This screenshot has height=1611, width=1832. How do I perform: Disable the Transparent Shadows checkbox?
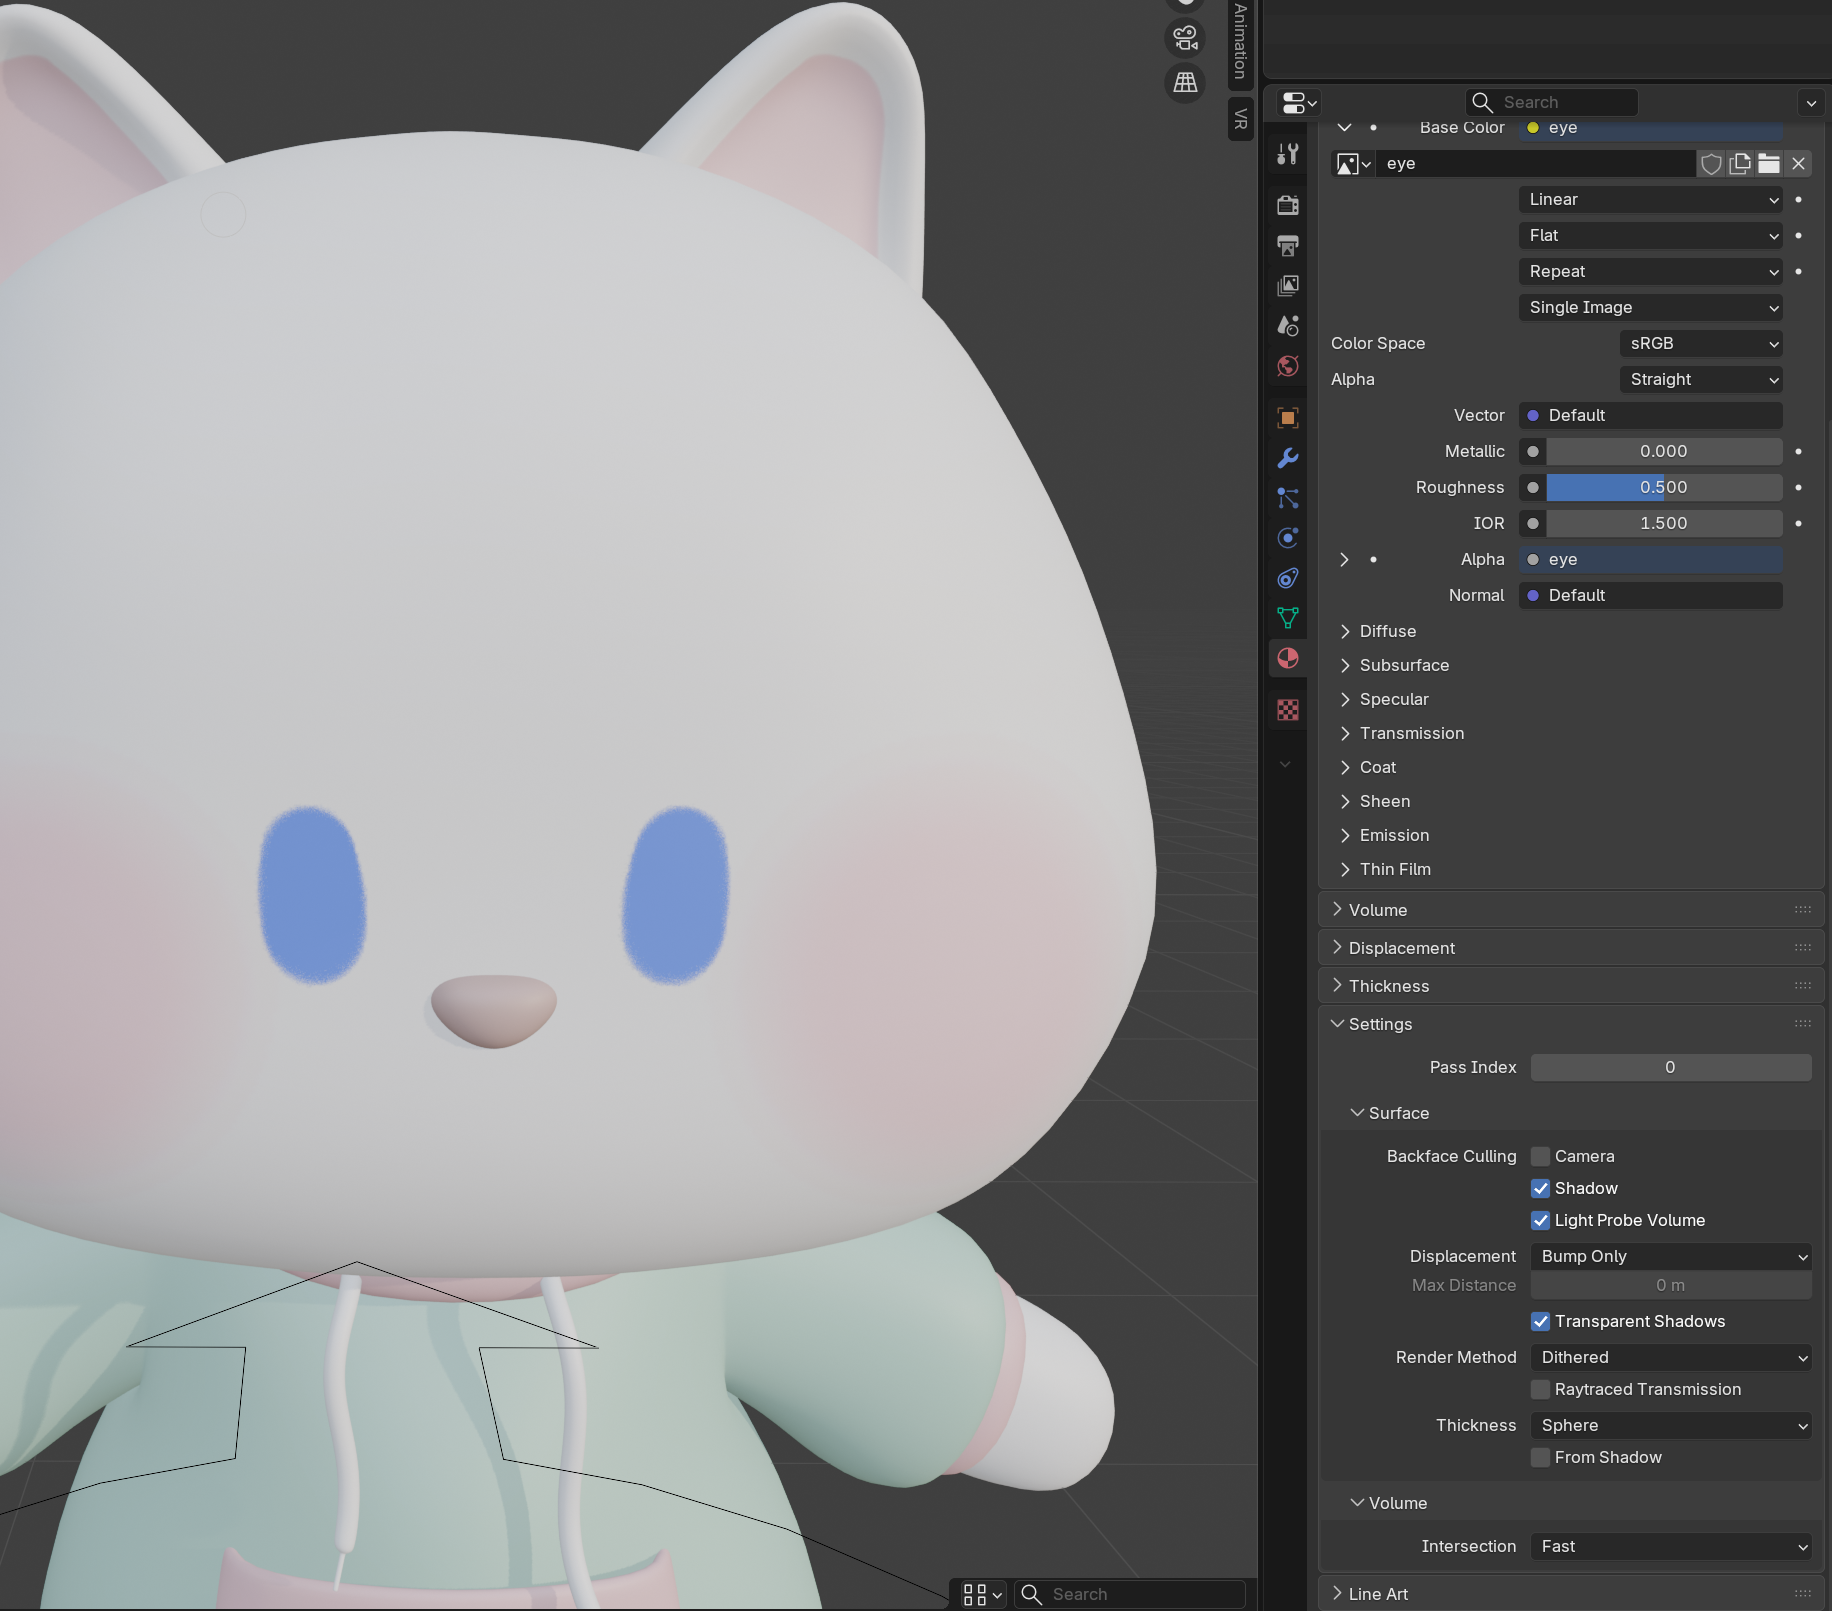coord(1540,1321)
